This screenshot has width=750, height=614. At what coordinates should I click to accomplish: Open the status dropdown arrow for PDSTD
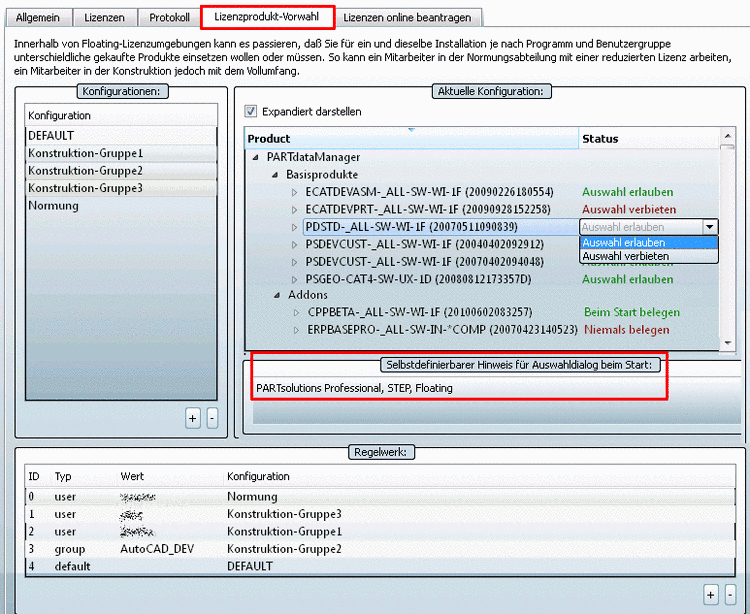point(710,227)
